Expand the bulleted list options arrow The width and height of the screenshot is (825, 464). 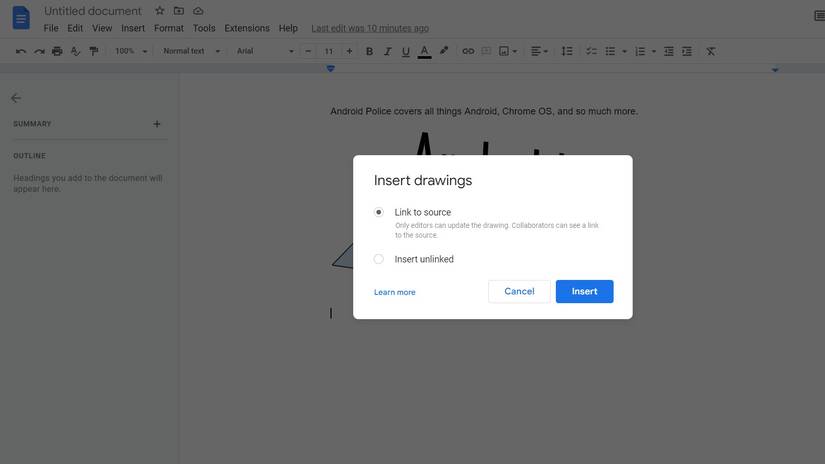click(625, 51)
